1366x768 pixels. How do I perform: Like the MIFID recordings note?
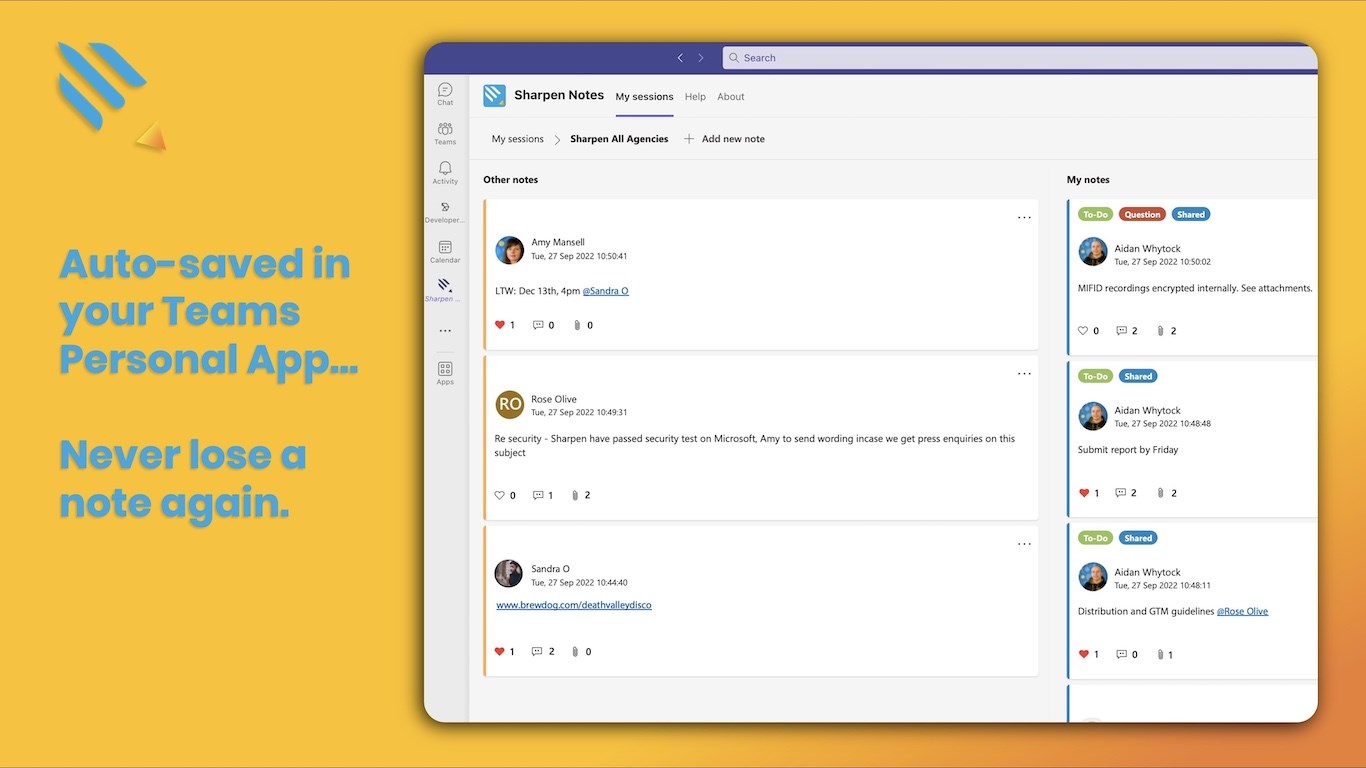1083,331
